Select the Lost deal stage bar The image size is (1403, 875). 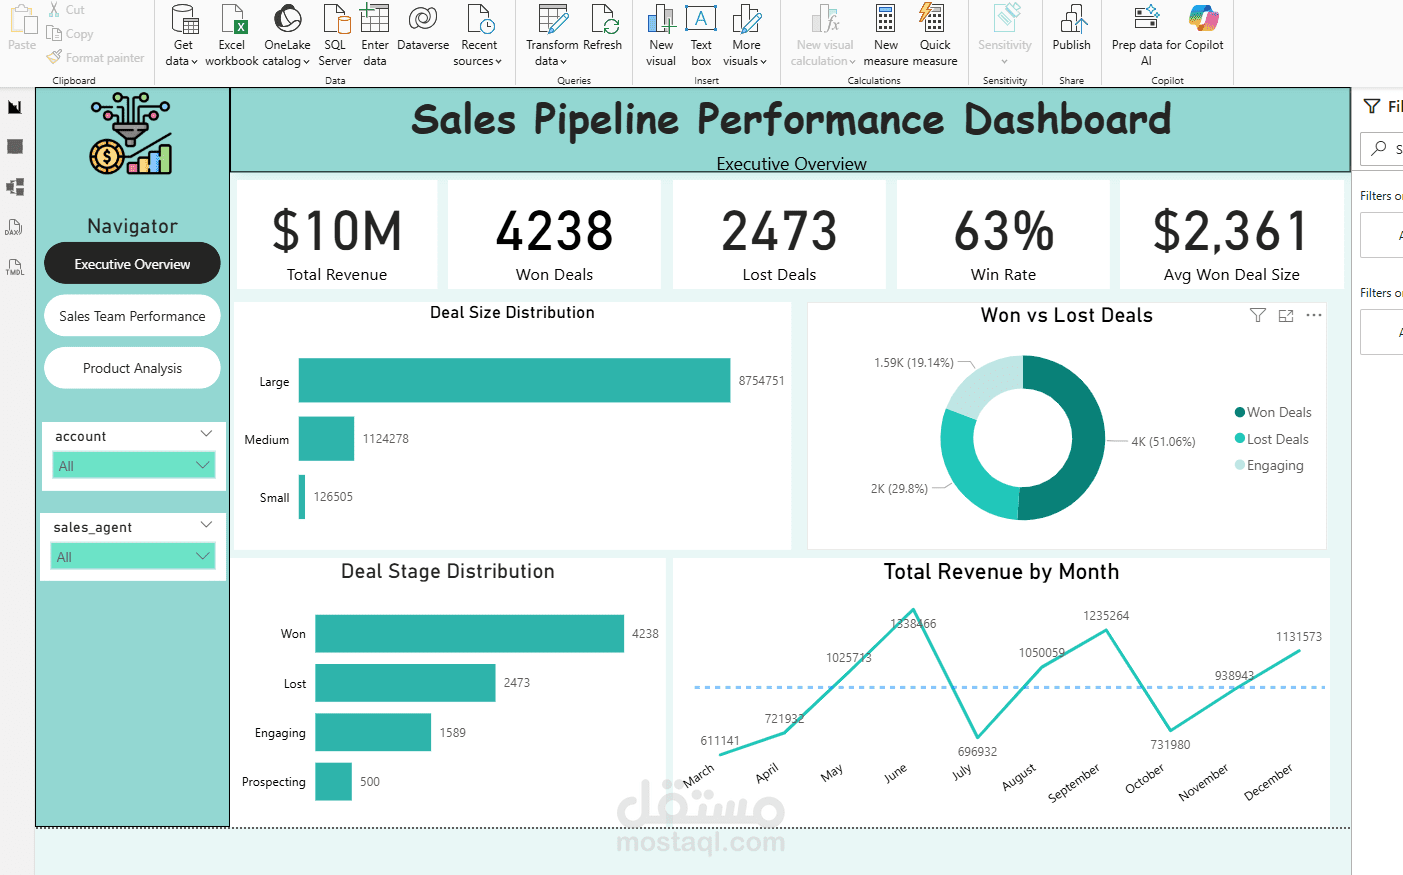click(405, 683)
